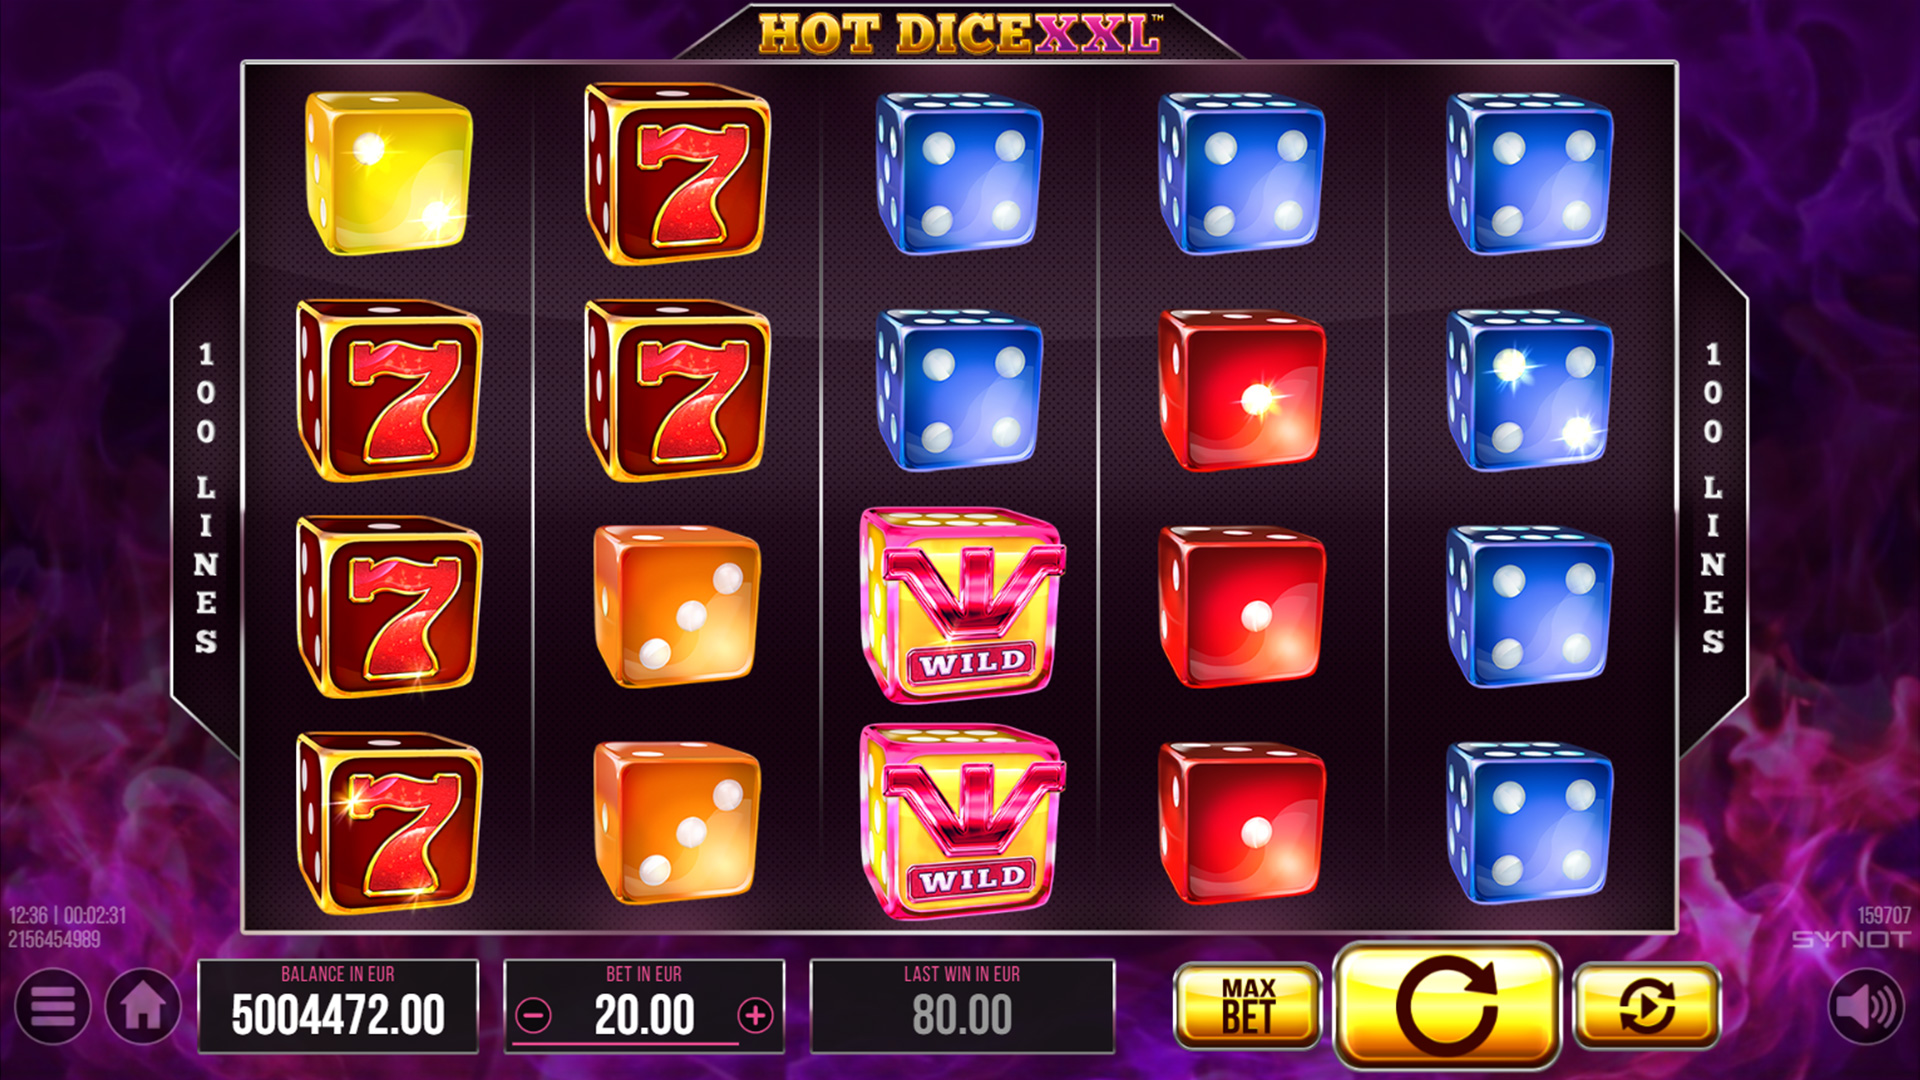Click the sparkling red die in fourth reel

(1242, 390)
